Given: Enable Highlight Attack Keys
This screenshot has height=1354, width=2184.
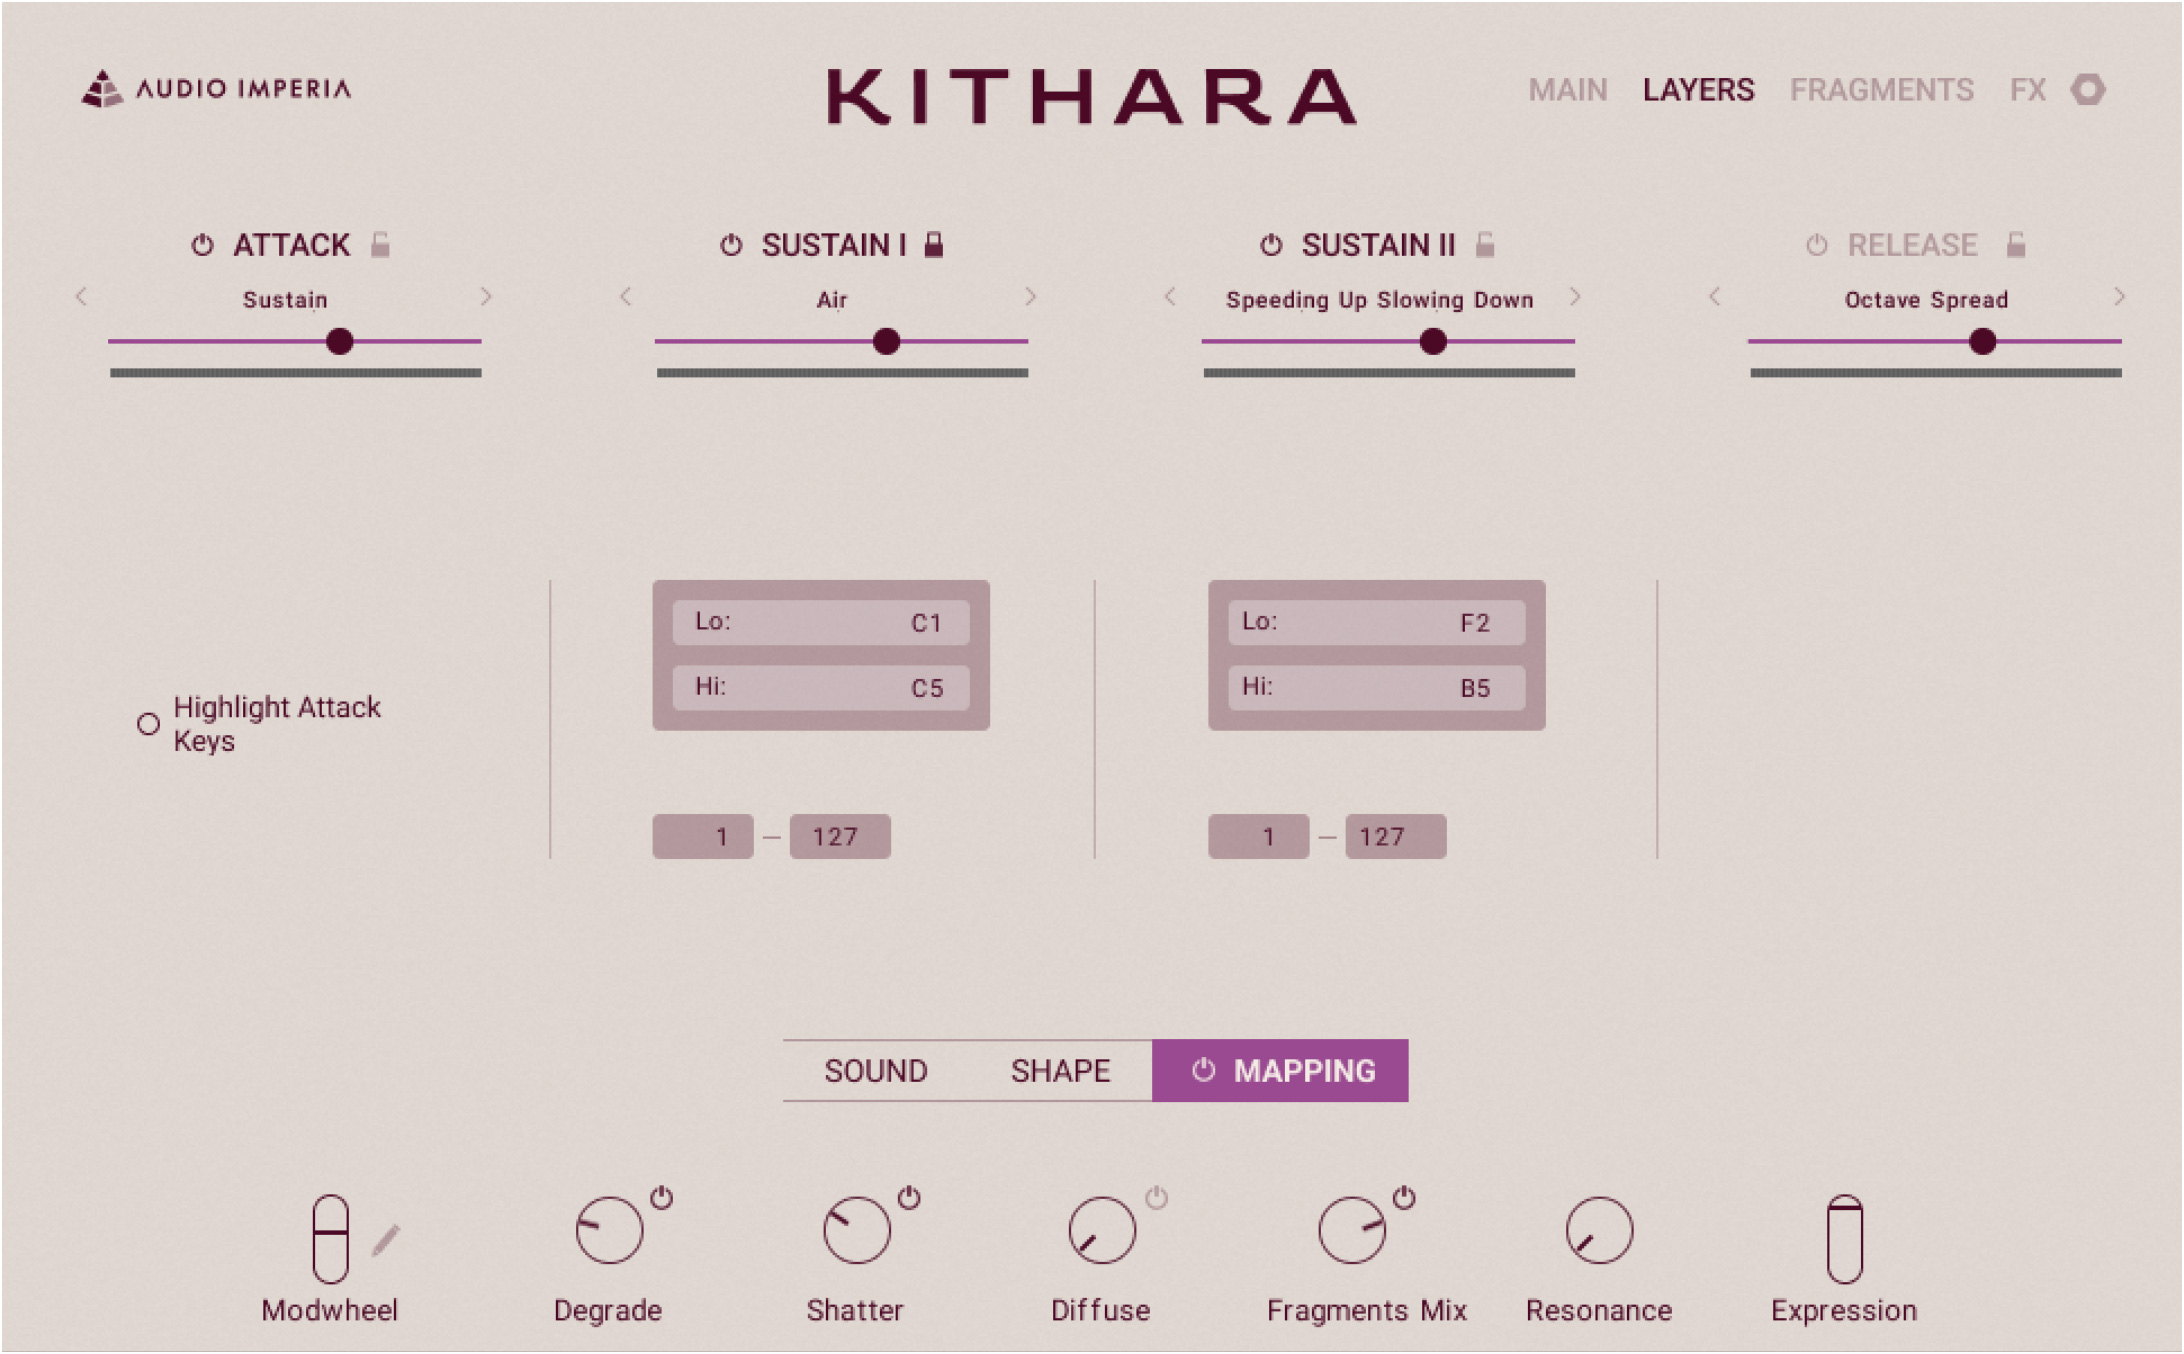Looking at the screenshot, I should click(147, 722).
